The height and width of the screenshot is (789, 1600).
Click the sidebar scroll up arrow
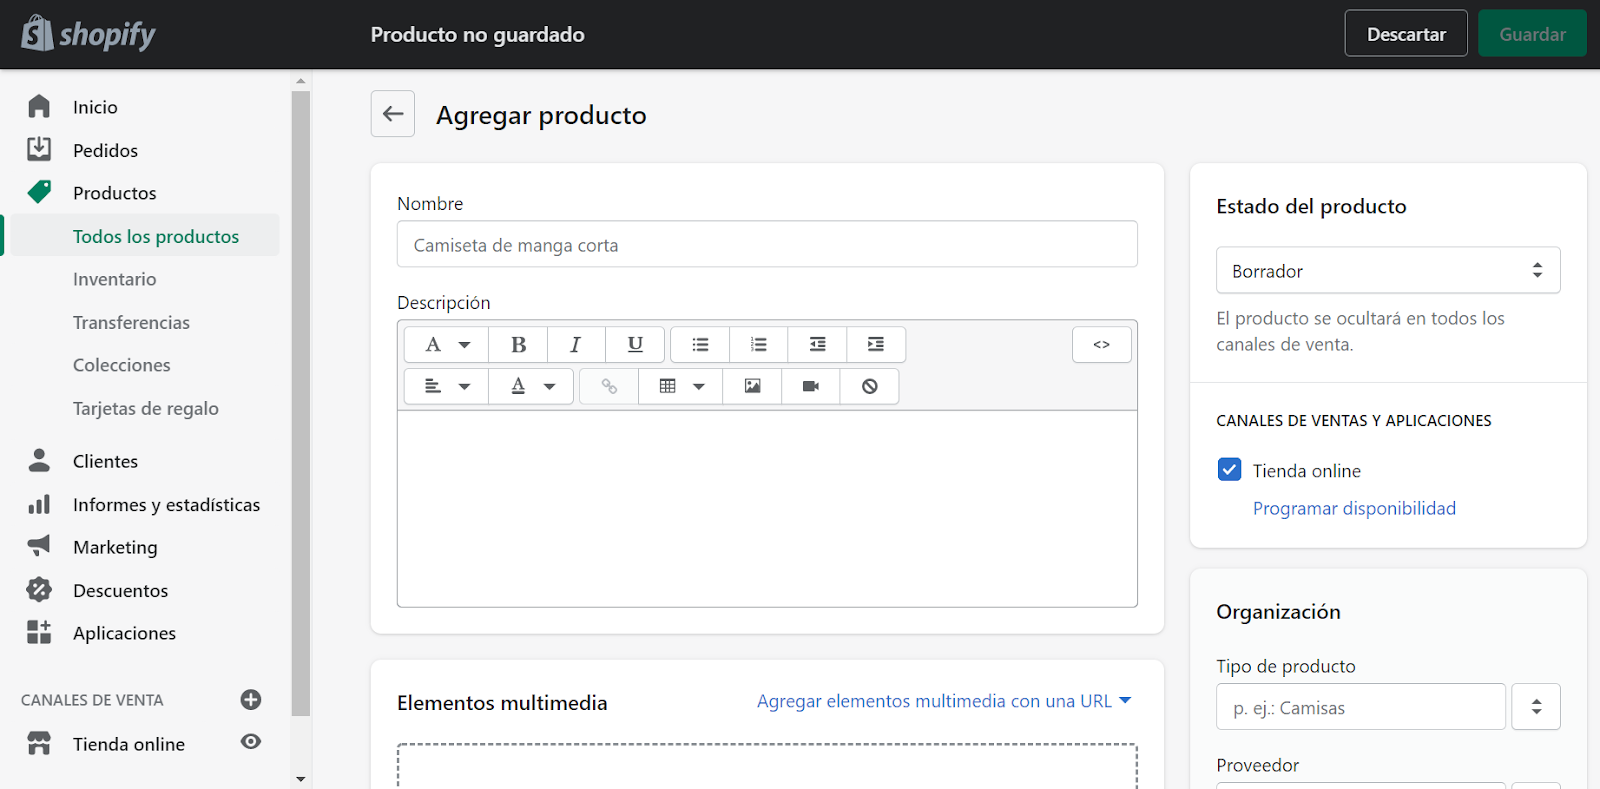pos(300,80)
